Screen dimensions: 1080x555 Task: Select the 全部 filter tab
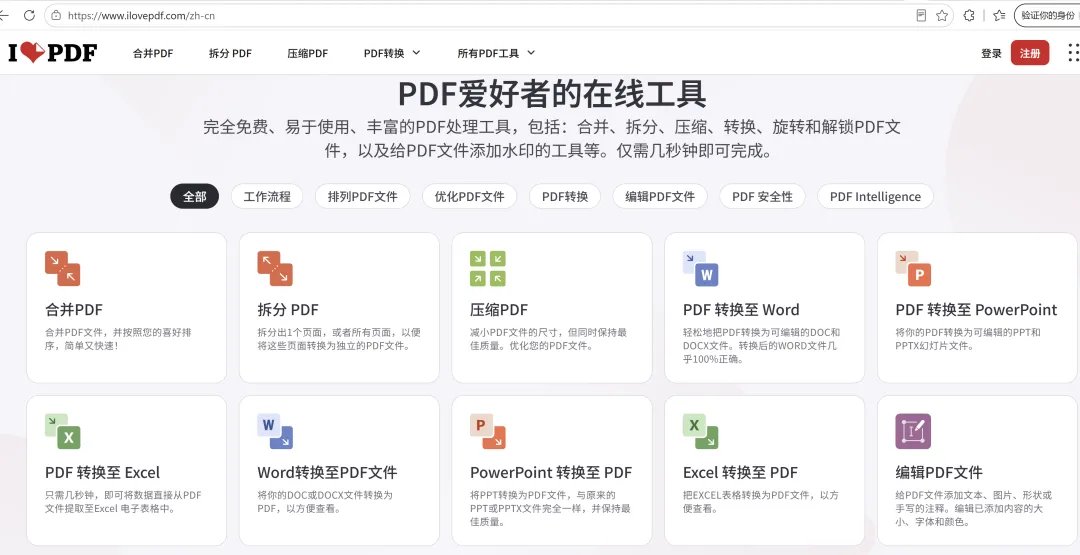pos(194,196)
